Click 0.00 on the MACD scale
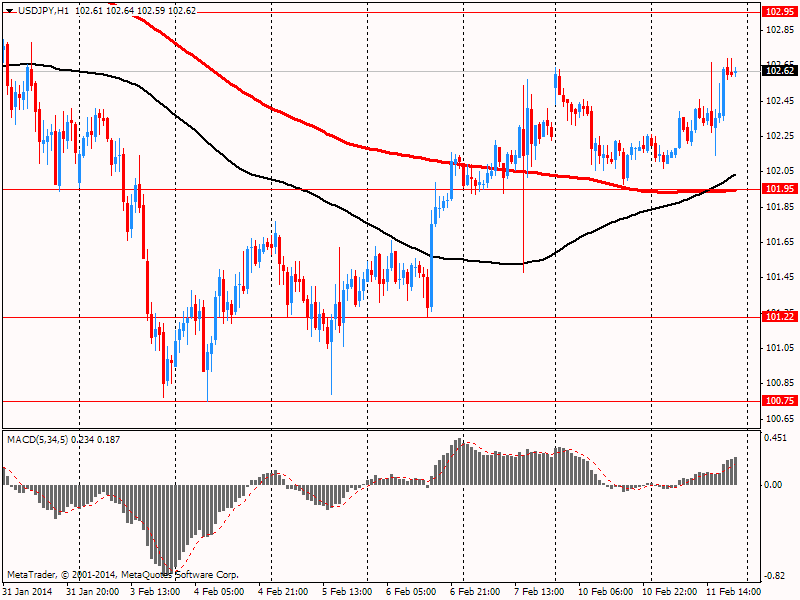The width and height of the screenshot is (800, 600). pos(773,484)
